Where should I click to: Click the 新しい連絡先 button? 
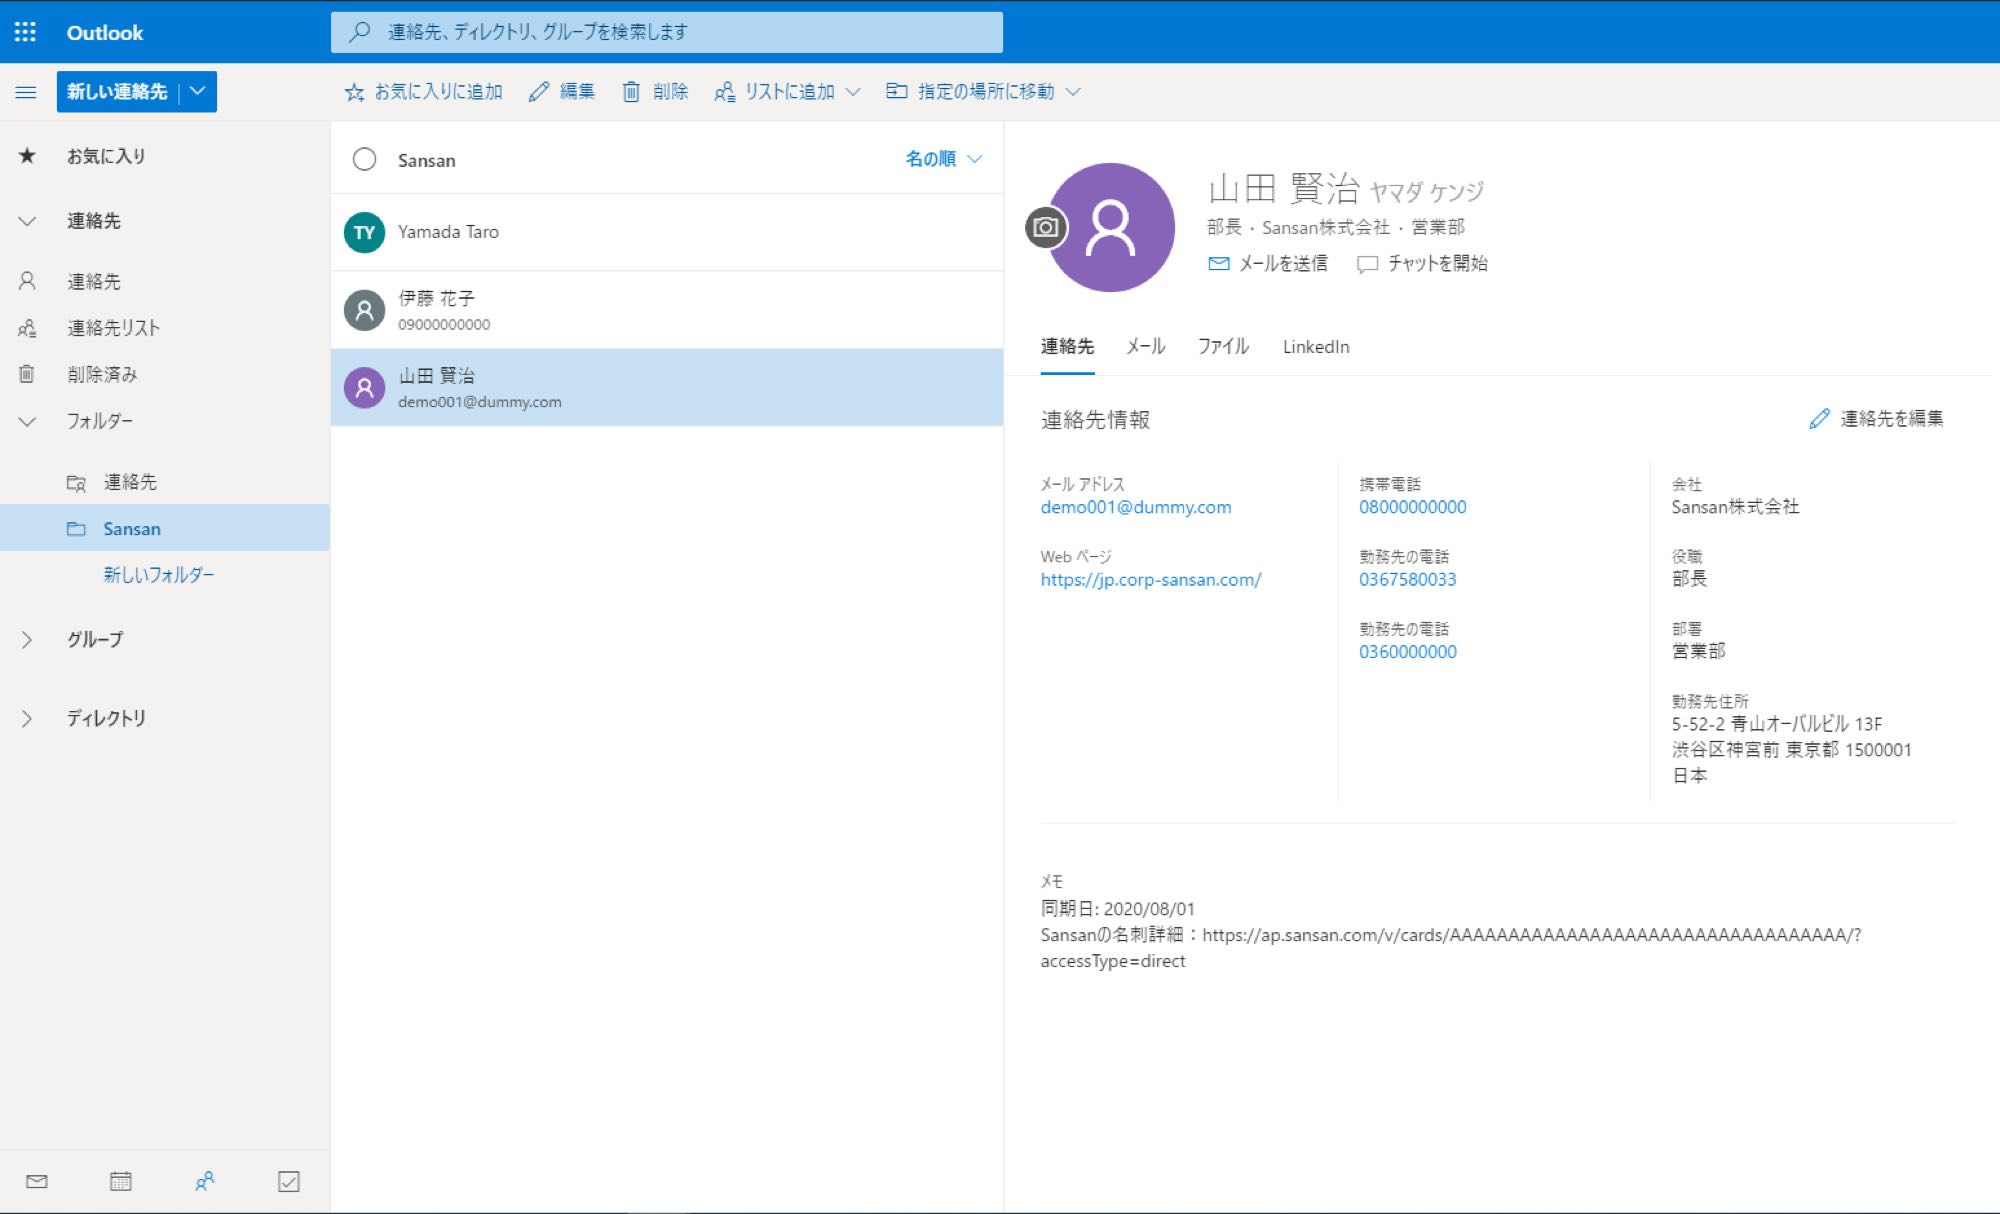pos(117,91)
